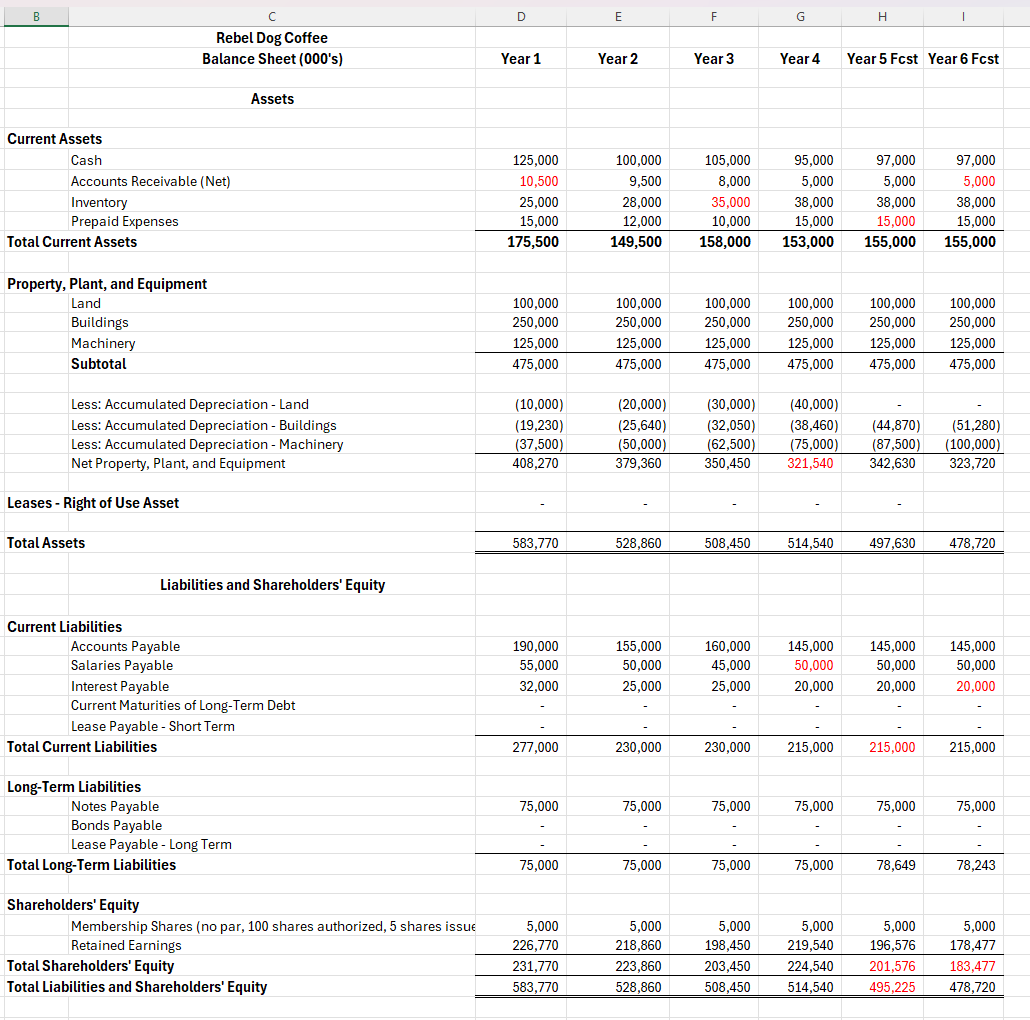This screenshot has height=1020, width=1030.
Task: Select column header G
Action: (800, 17)
